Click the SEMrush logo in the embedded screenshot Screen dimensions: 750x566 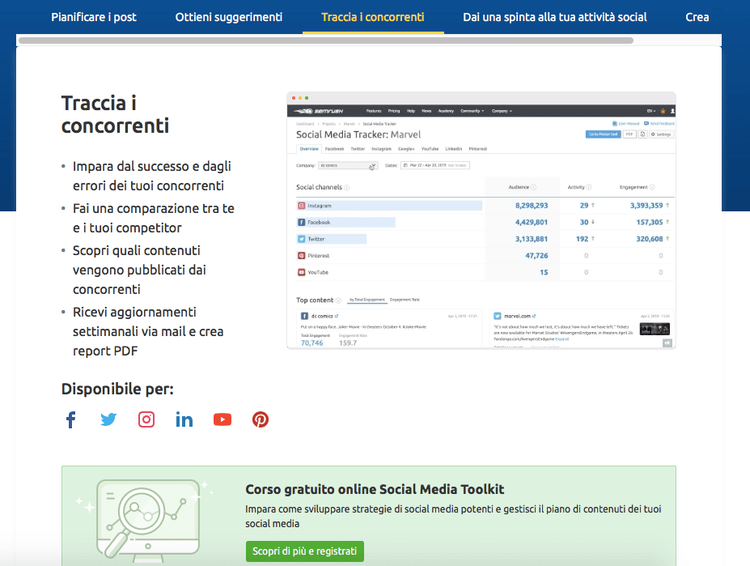point(319,111)
